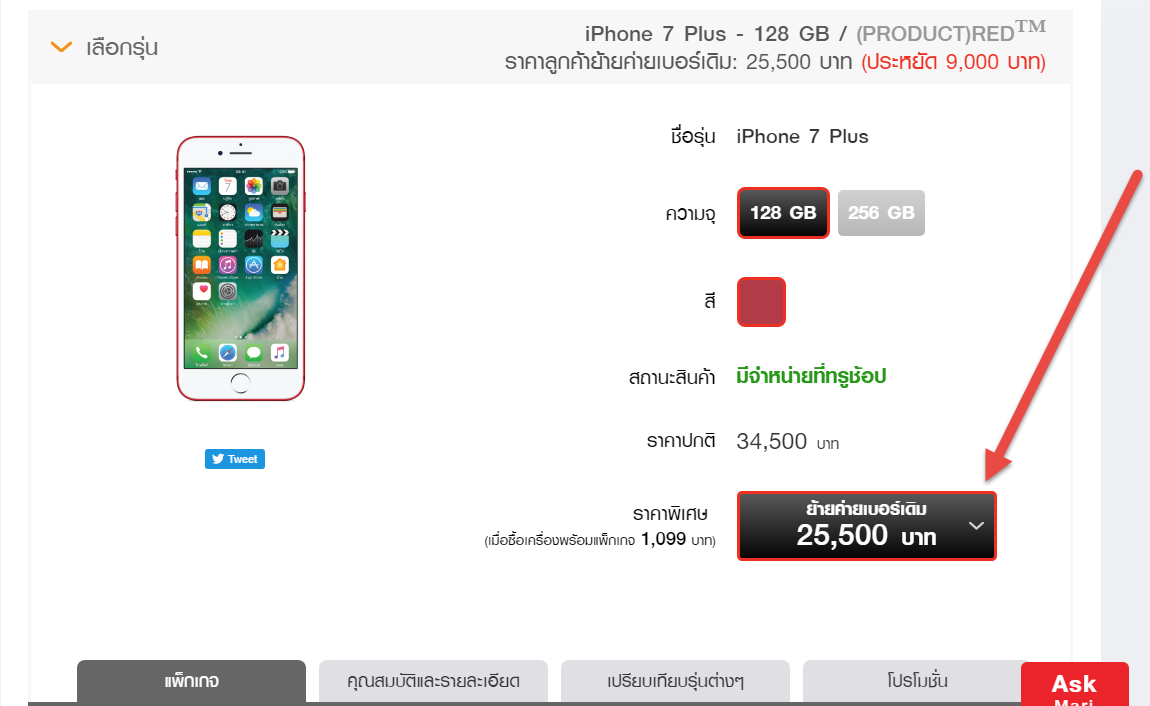Switch to the แพ็กเกจ tab
This screenshot has height=706, width=1150.
[x=191, y=682]
